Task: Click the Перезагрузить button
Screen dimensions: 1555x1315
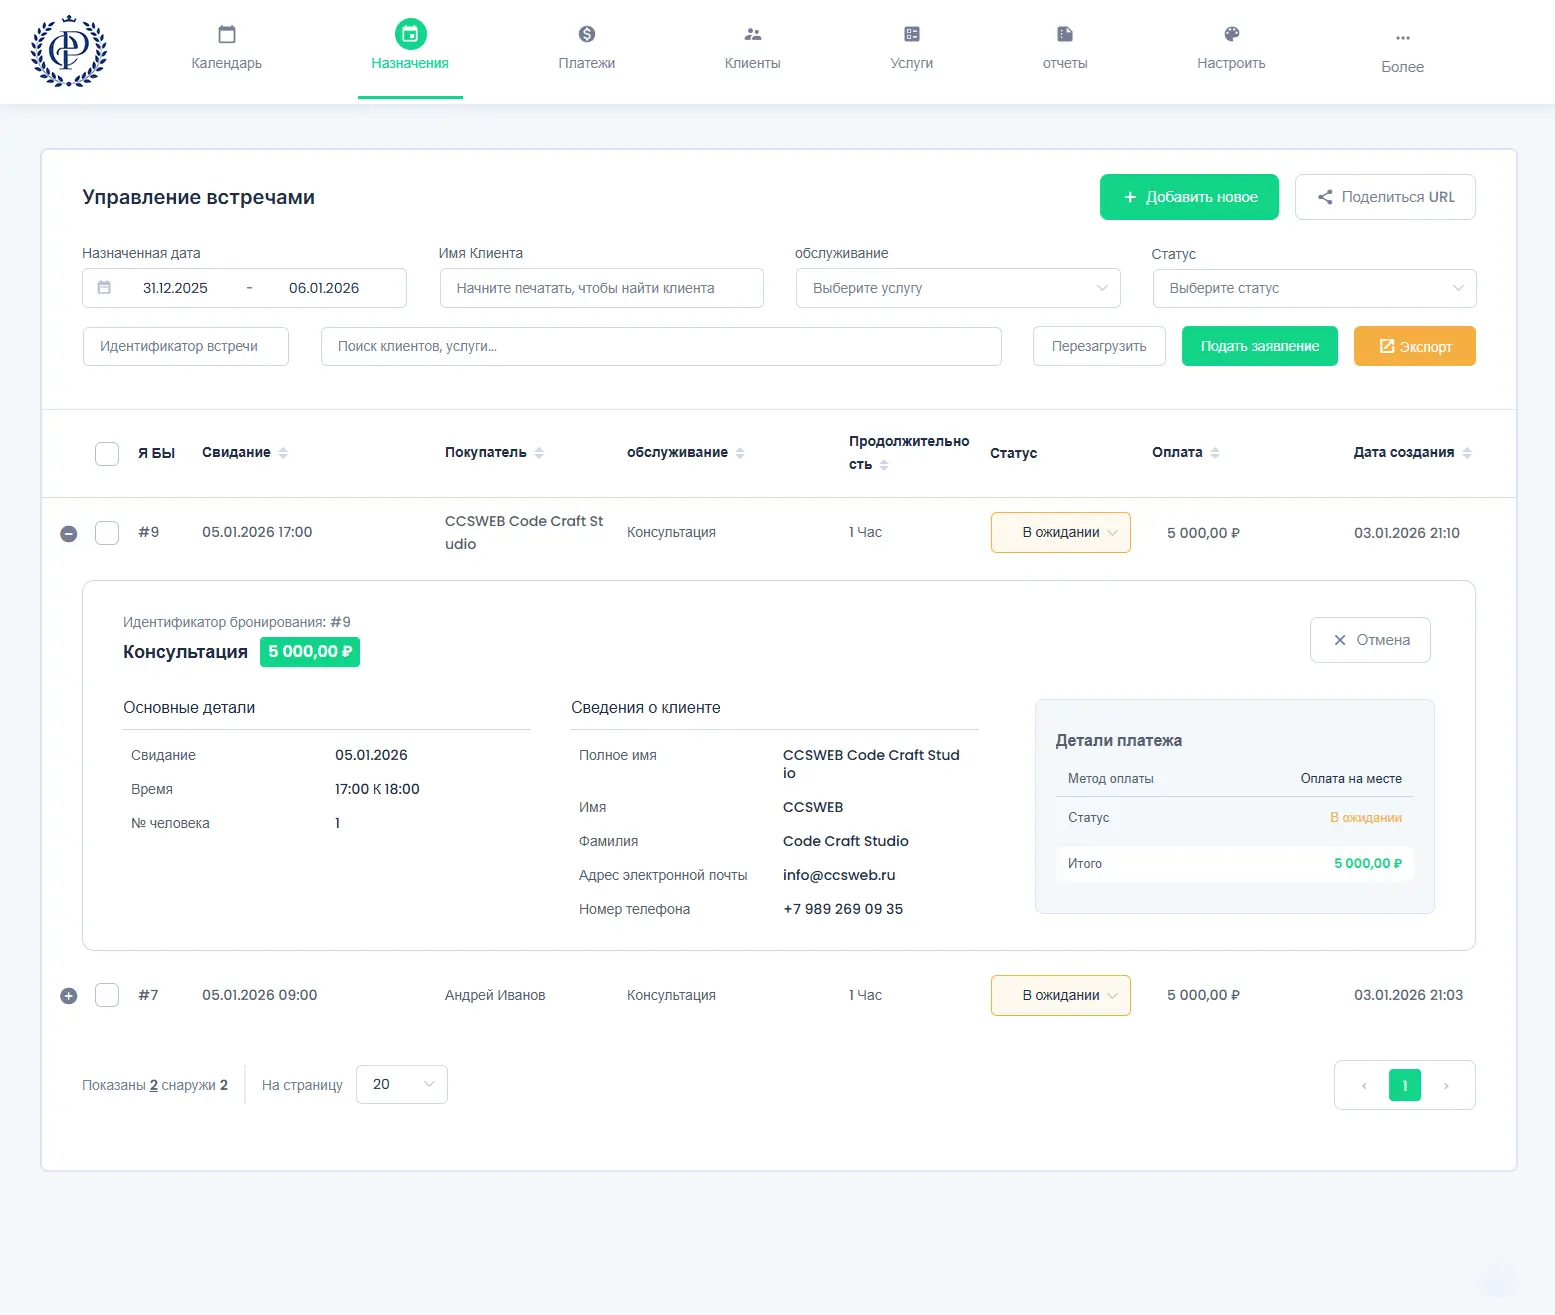Action: click(1099, 346)
